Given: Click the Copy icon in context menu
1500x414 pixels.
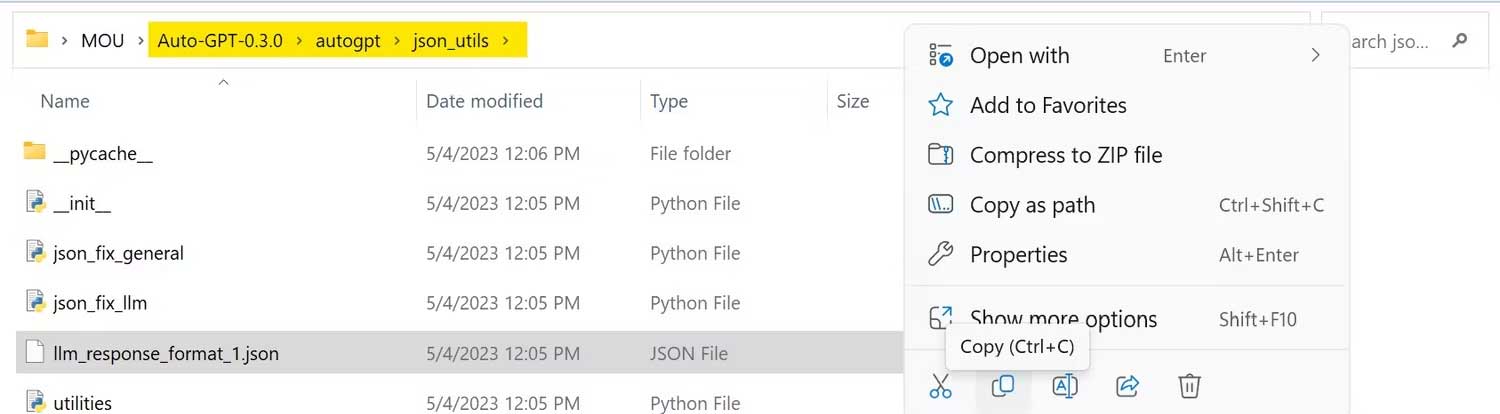Looking at the screenshot, I should 1003,386.
